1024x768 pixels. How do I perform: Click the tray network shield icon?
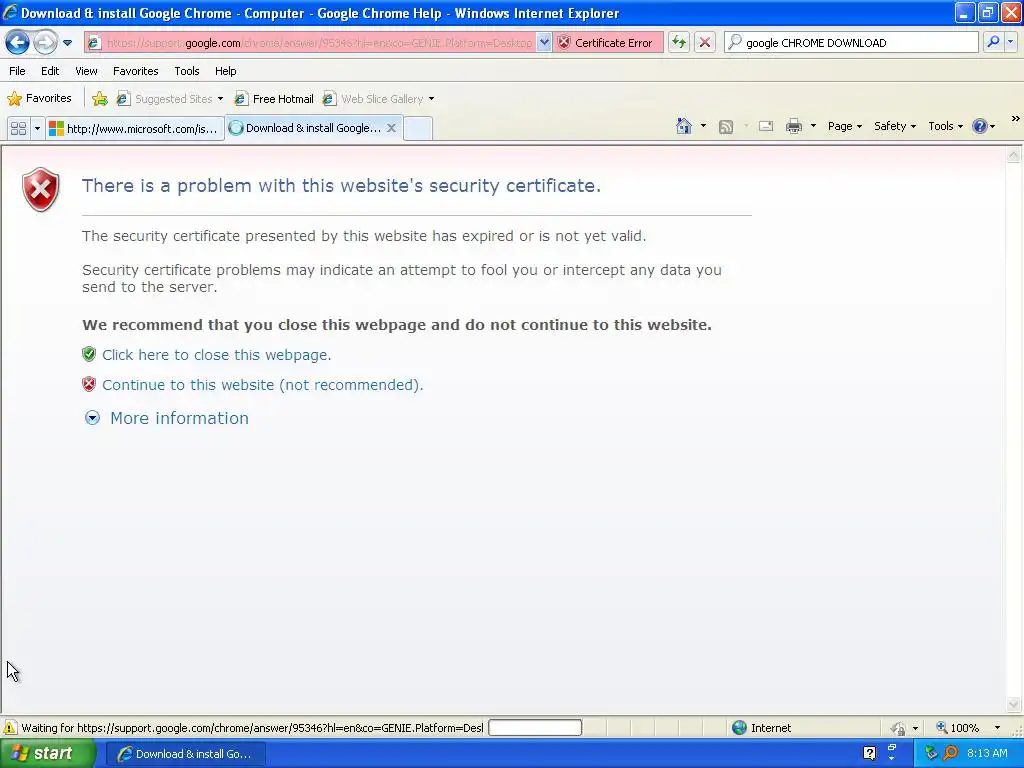tap(931, 753)
